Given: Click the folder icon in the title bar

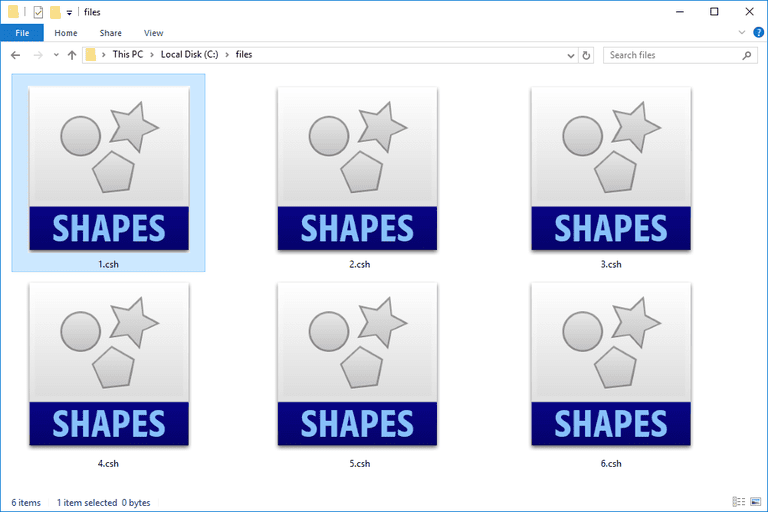Looking at the screenshot, I should pos(13,11).
